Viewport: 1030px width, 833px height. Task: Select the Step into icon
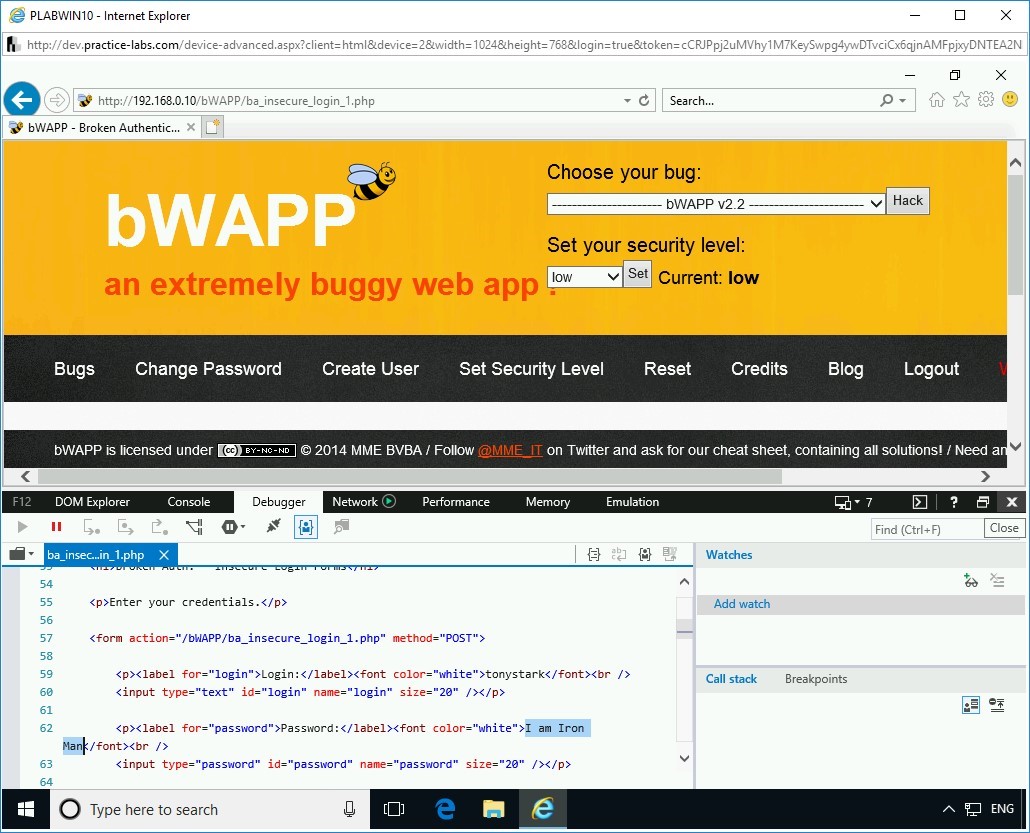(92, 527)
